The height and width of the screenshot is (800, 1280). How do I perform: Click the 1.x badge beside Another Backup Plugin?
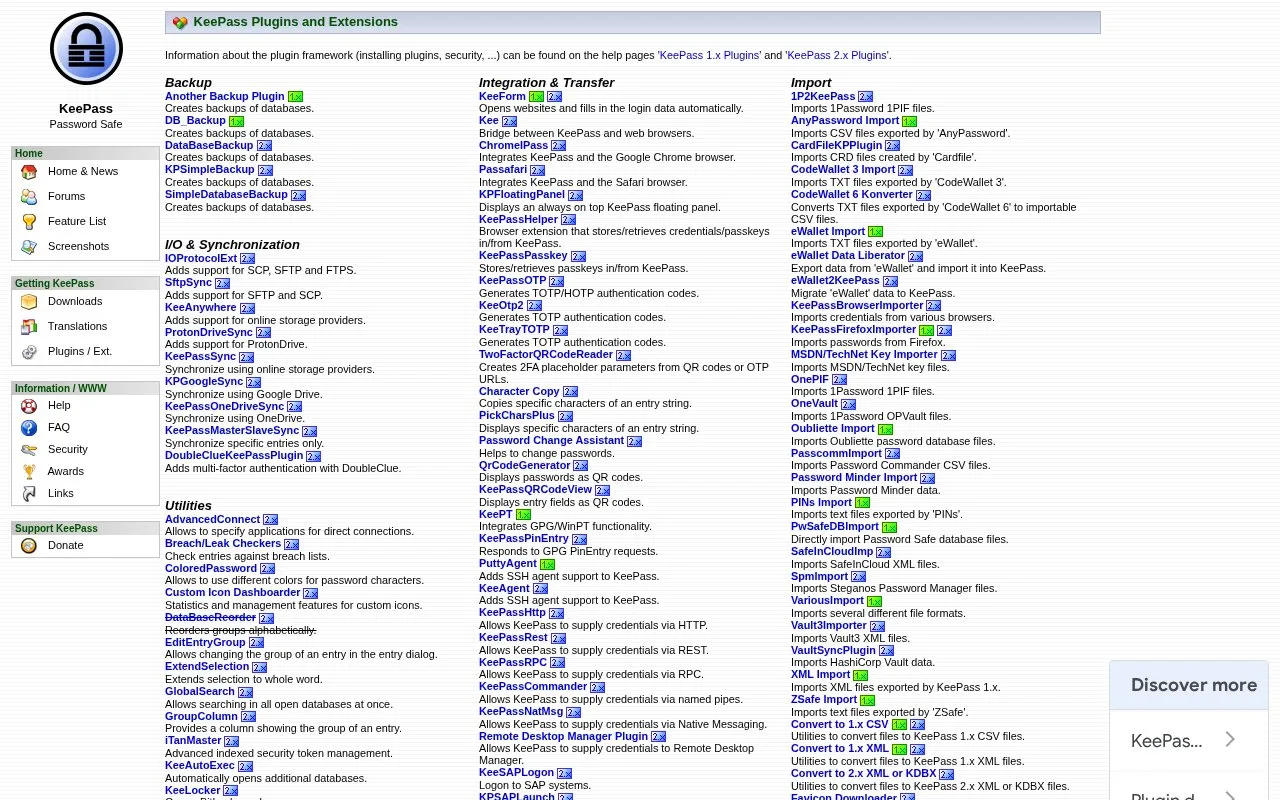(x=295, y=97)
